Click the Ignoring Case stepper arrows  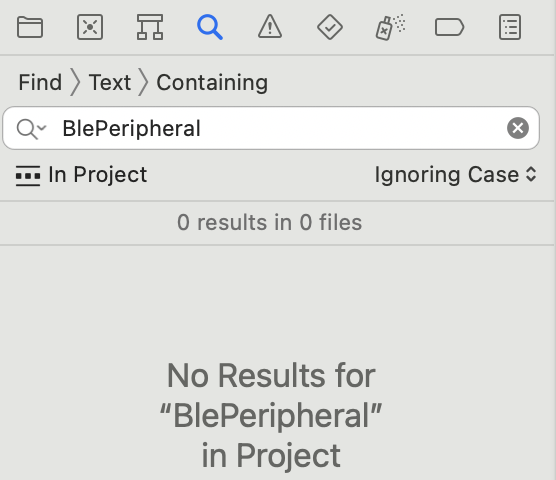click(531, 174)
